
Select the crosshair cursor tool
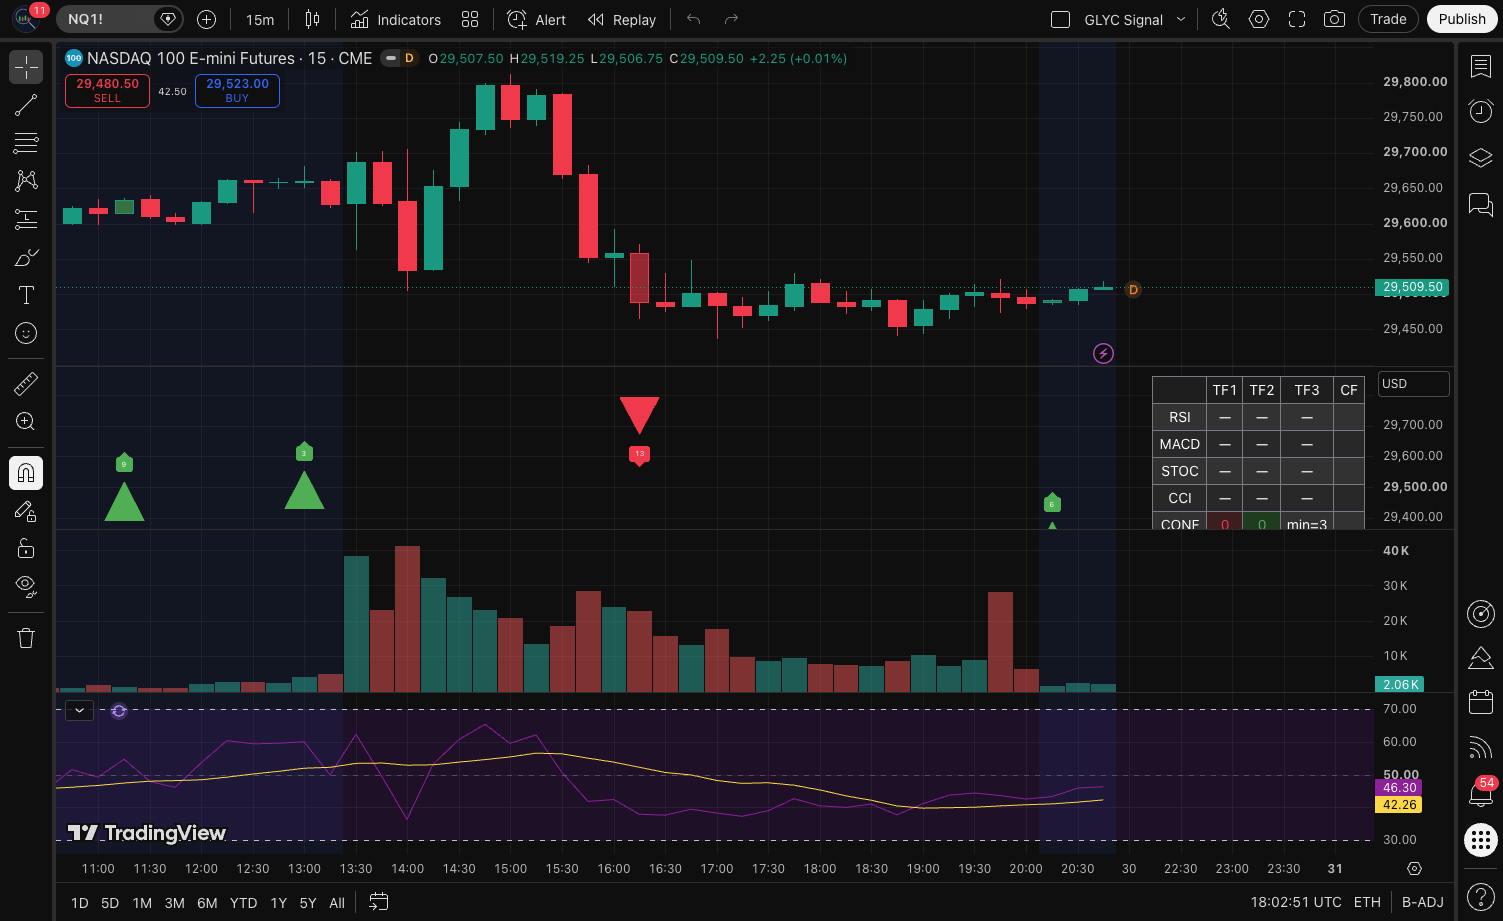point(26,67)
